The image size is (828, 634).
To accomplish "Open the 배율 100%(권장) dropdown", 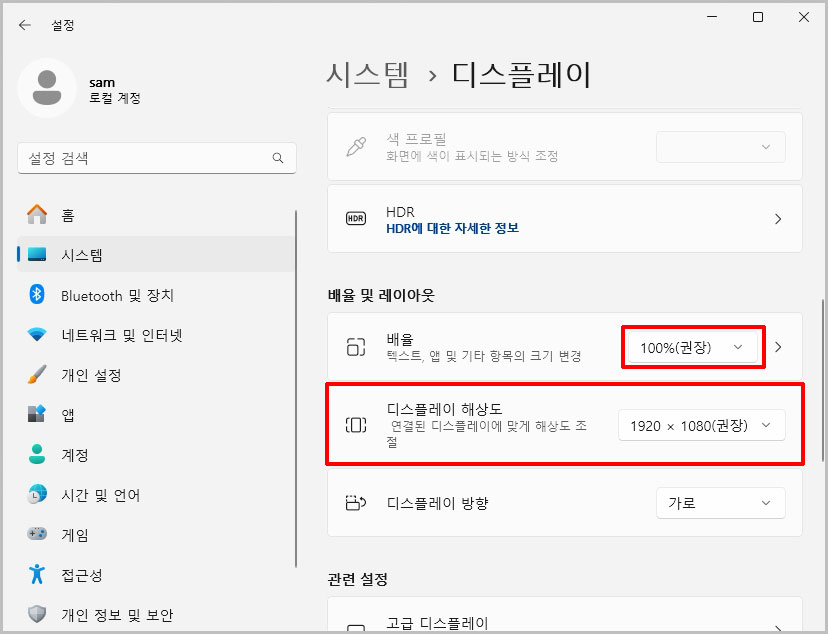I will (693, 346).
